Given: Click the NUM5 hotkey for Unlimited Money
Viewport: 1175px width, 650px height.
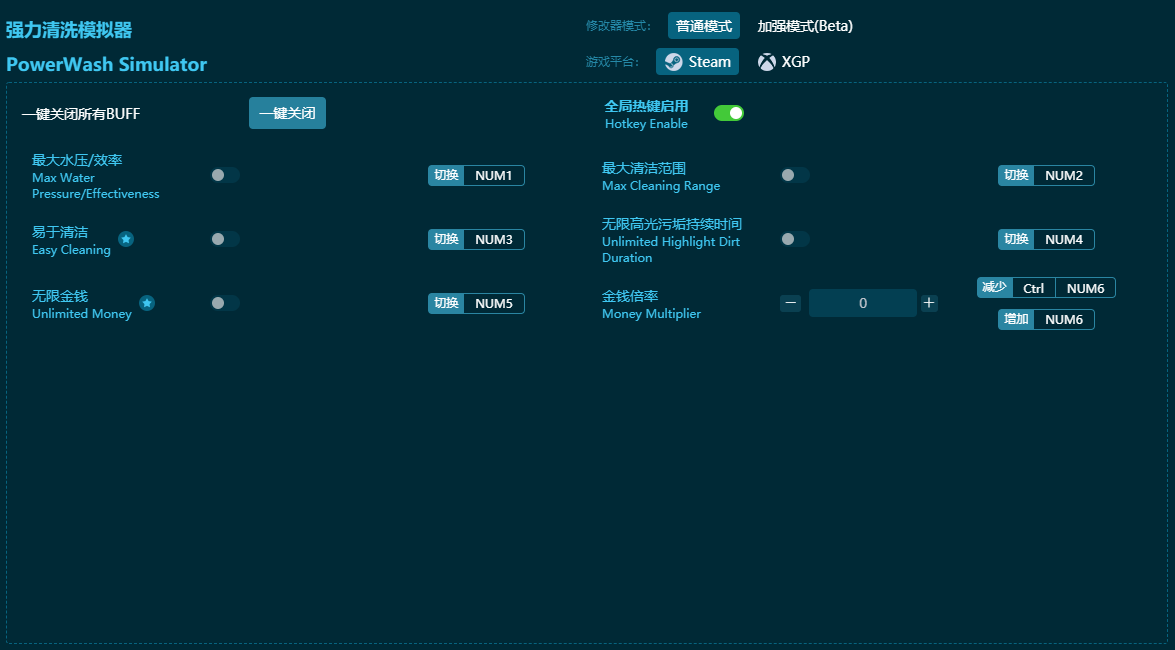Looking at the screenshot, I should pyautogui.click(x=493, y=304).
